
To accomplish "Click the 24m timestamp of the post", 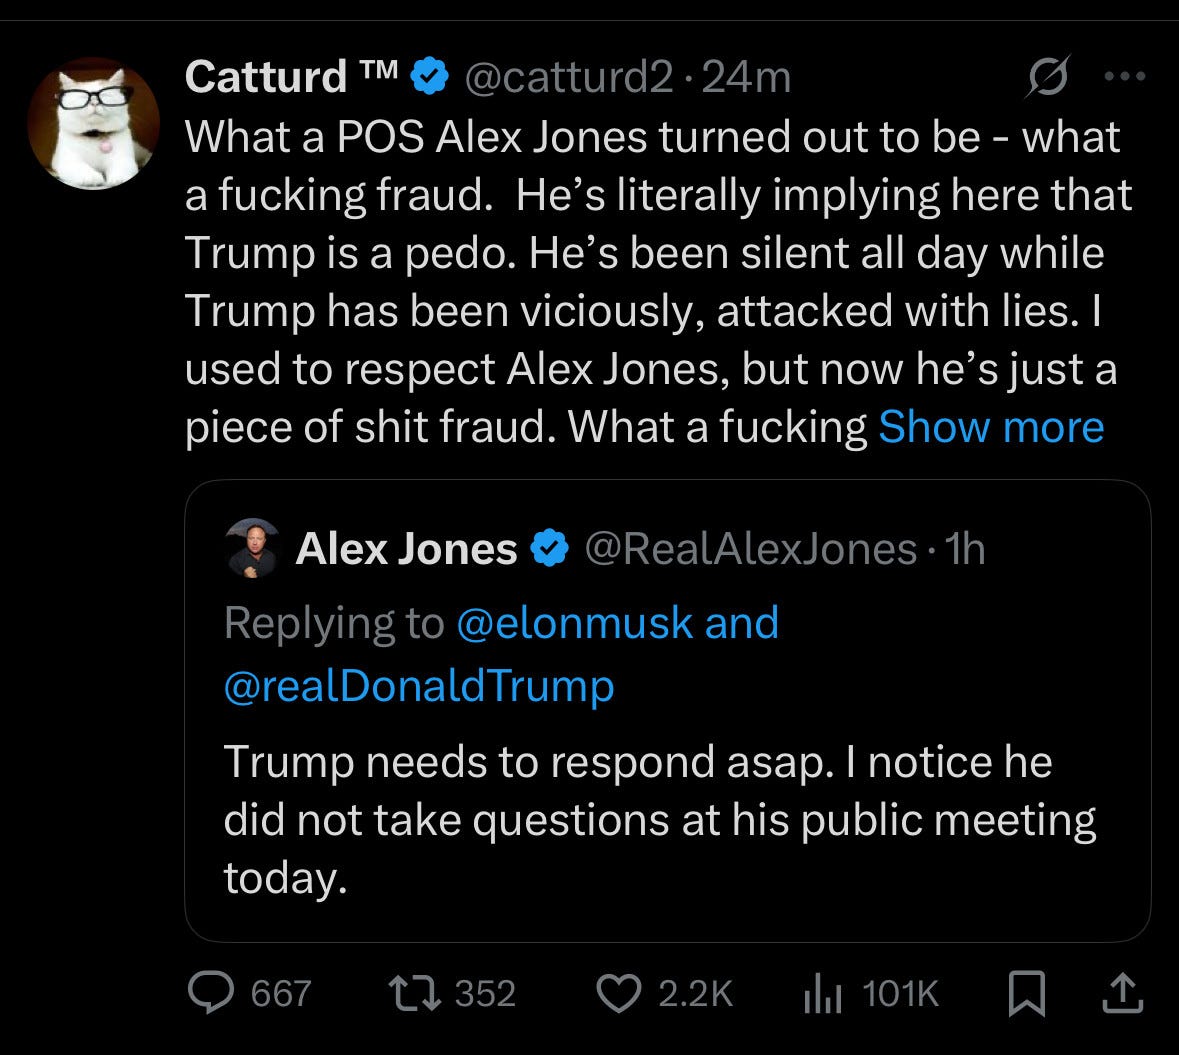I will point(746,77).
